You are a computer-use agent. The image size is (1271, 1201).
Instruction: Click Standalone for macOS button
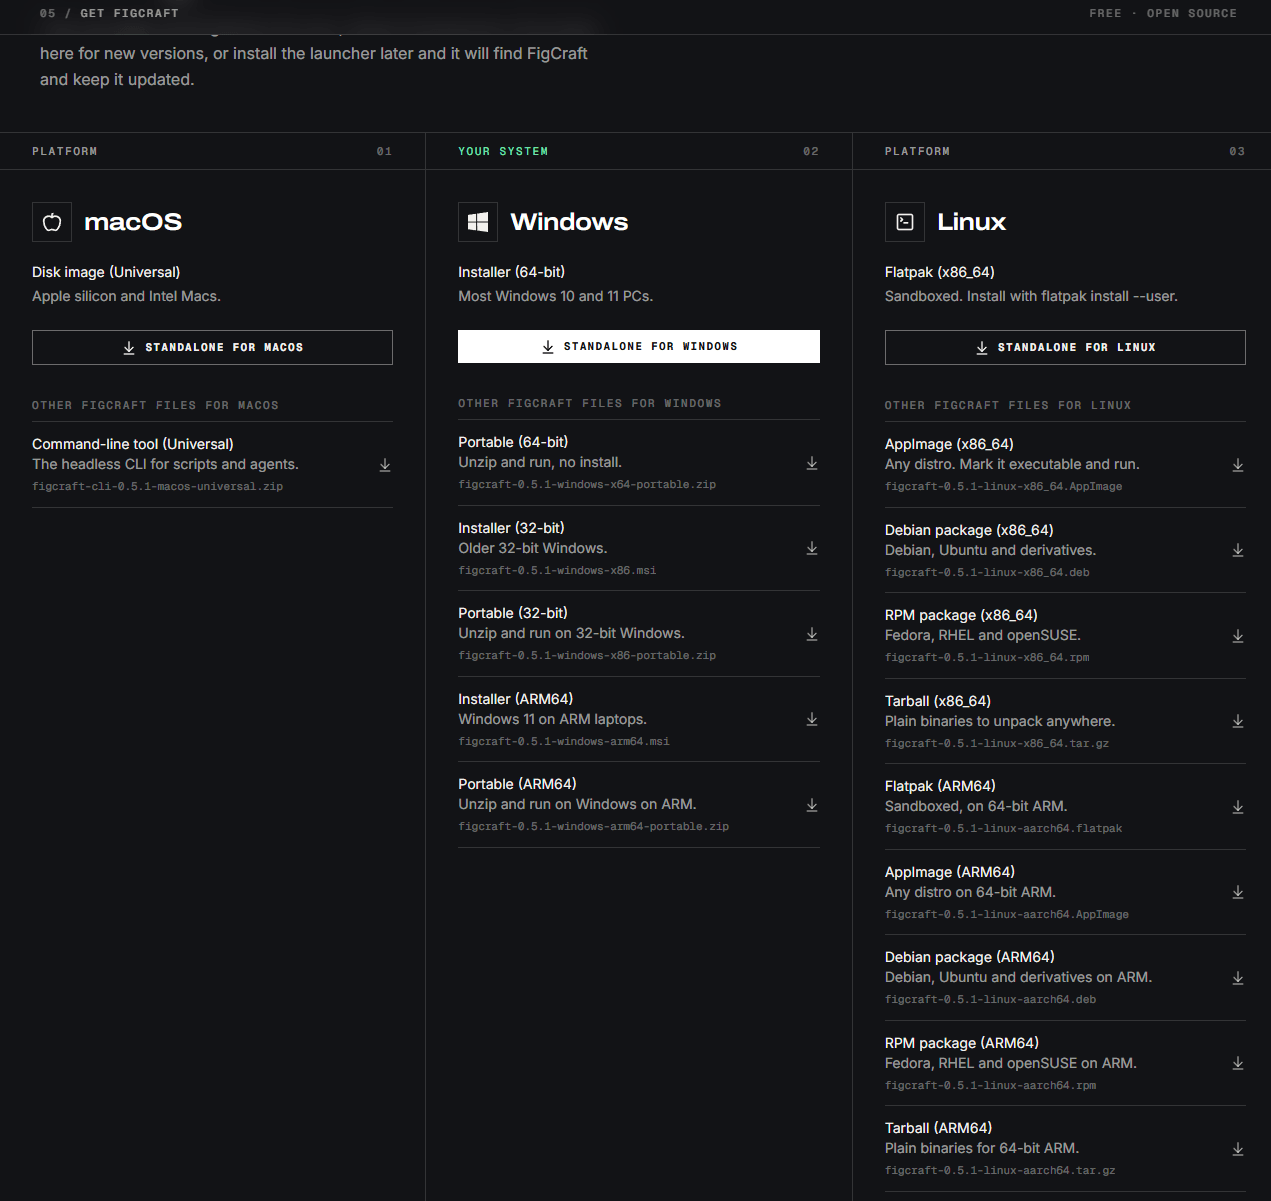[212, 347]
